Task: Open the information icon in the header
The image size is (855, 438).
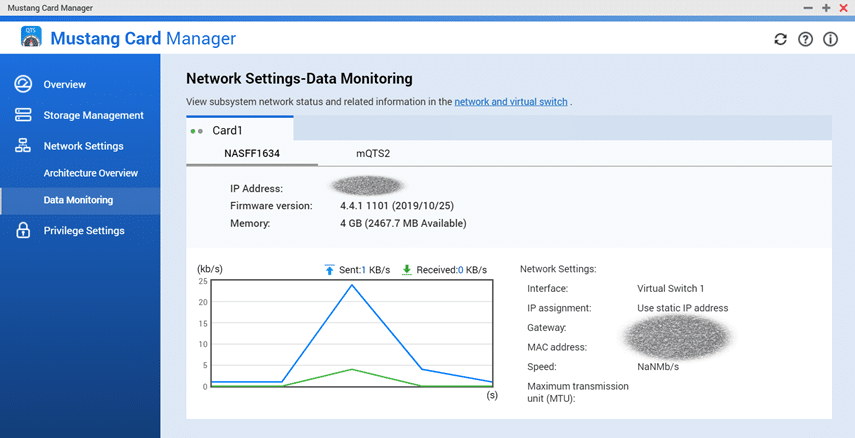Action: coord(830,39)
